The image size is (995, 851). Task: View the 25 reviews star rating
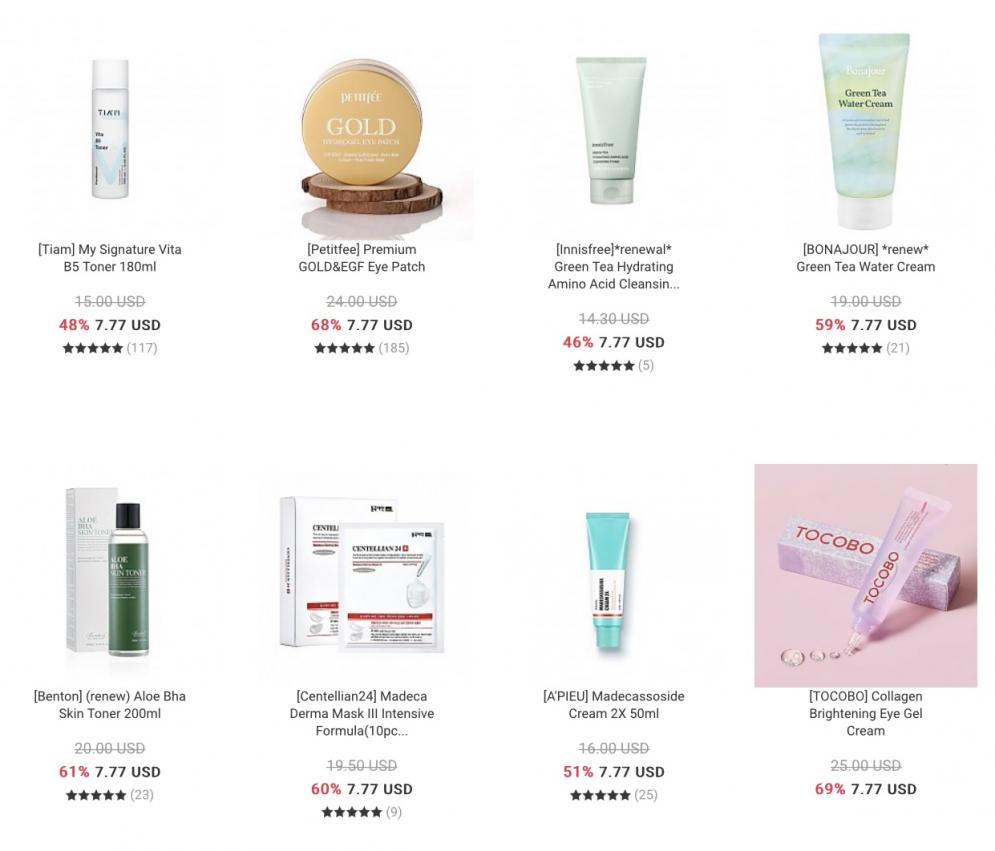click(x=614, y=795)
